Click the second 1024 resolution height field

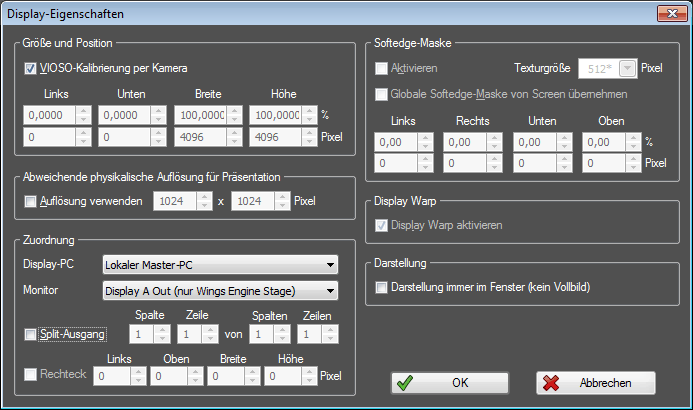click(253, 201)
